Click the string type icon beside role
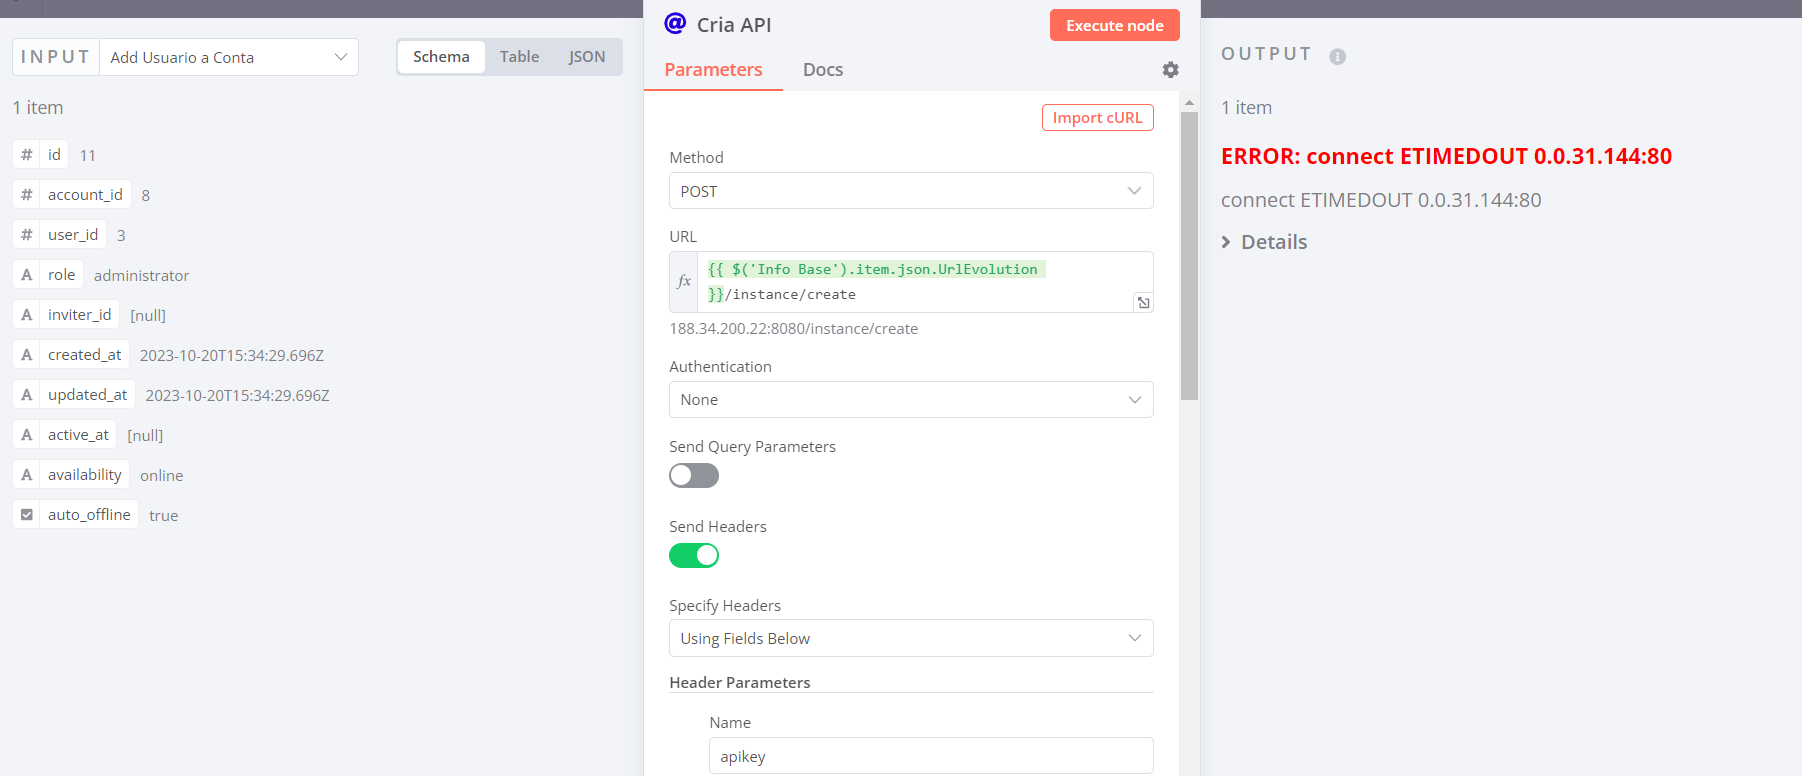 tap(27, 275)
